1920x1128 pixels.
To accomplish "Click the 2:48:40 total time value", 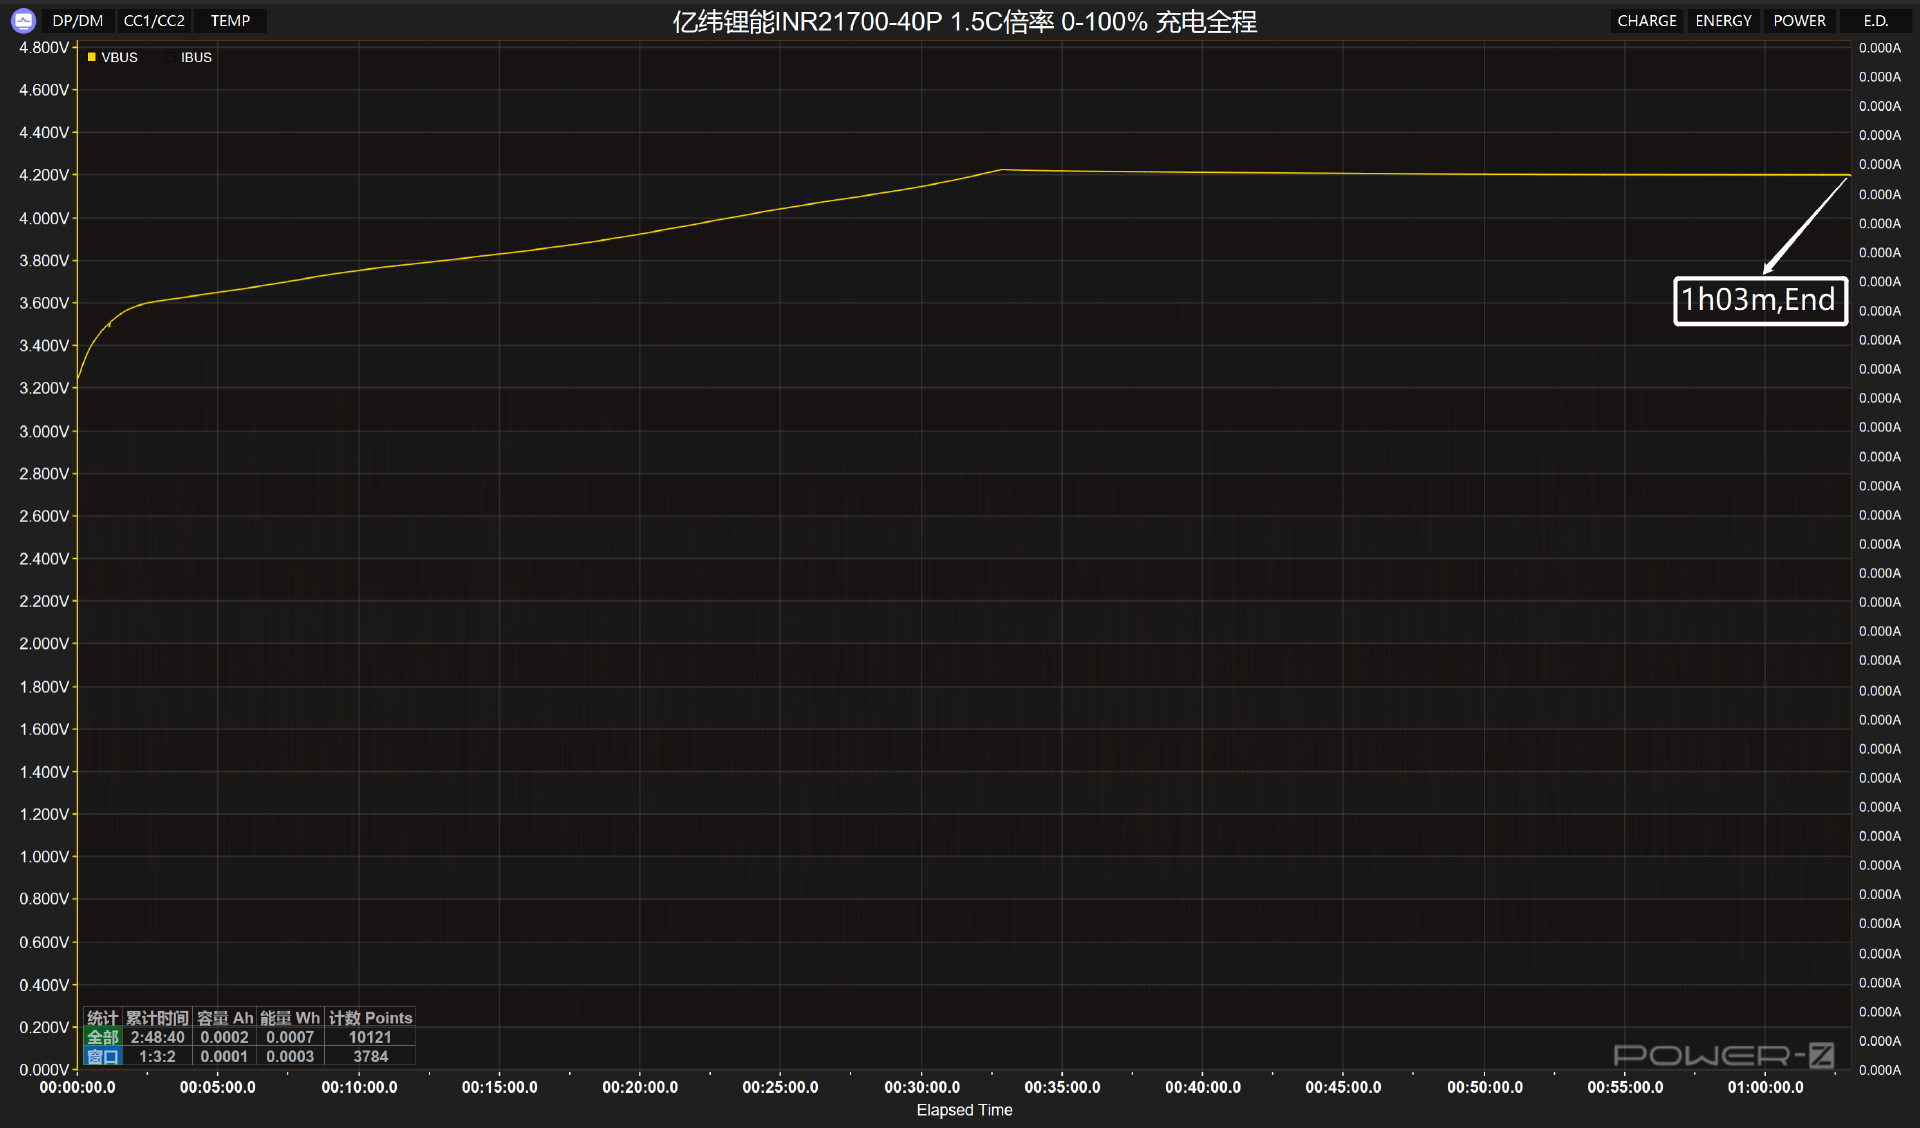I will coord(157,1037).
